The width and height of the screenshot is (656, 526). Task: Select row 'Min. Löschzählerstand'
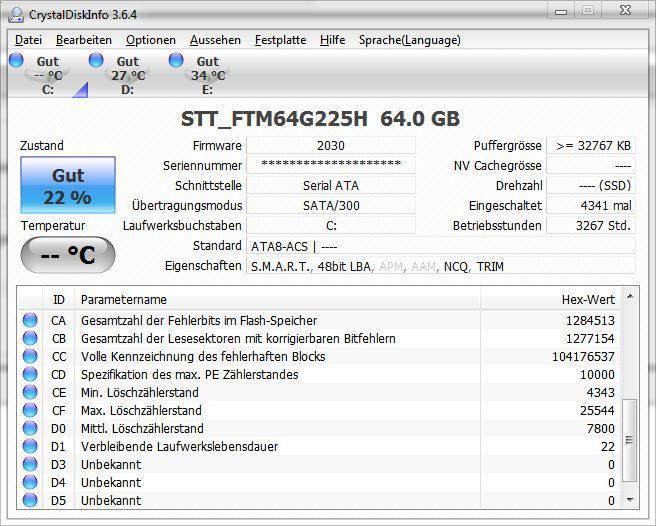click(x=320, y=393)
